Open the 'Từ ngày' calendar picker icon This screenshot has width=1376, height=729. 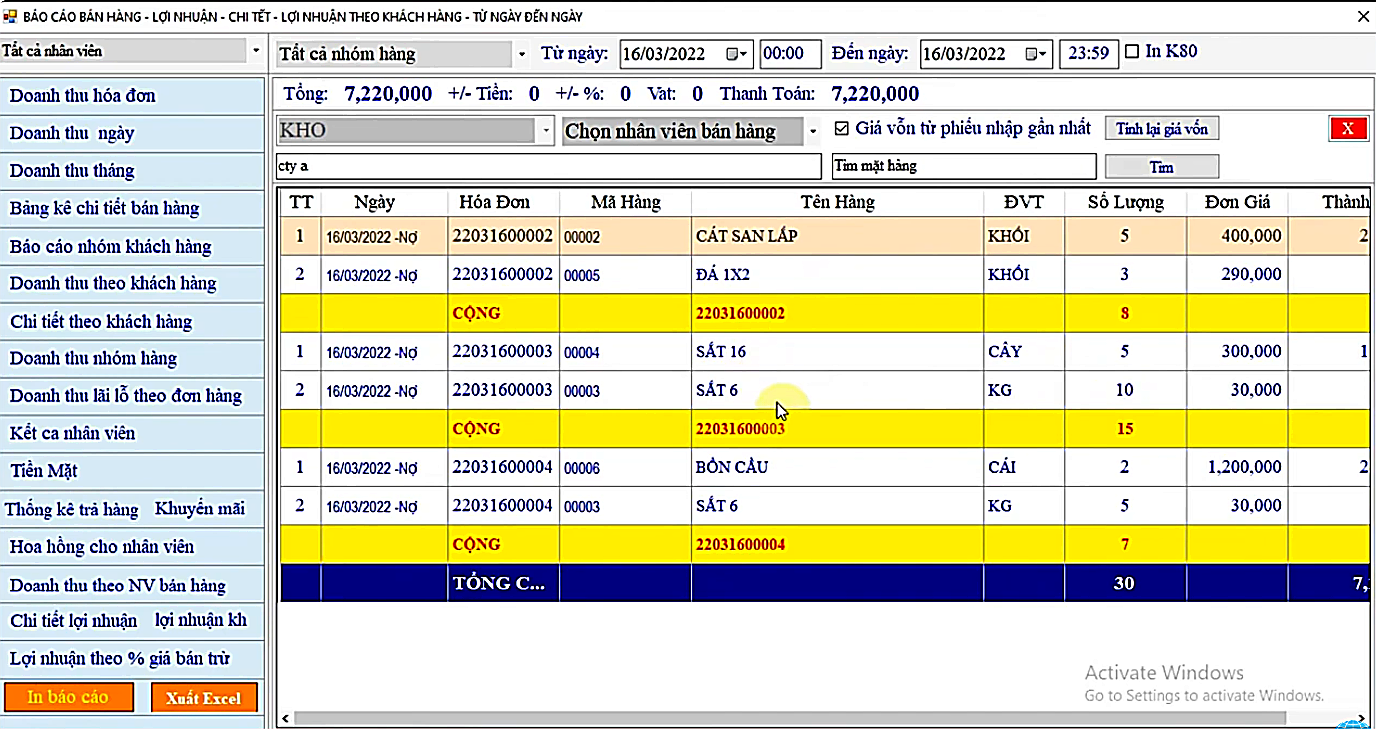(x=736, y=54)
